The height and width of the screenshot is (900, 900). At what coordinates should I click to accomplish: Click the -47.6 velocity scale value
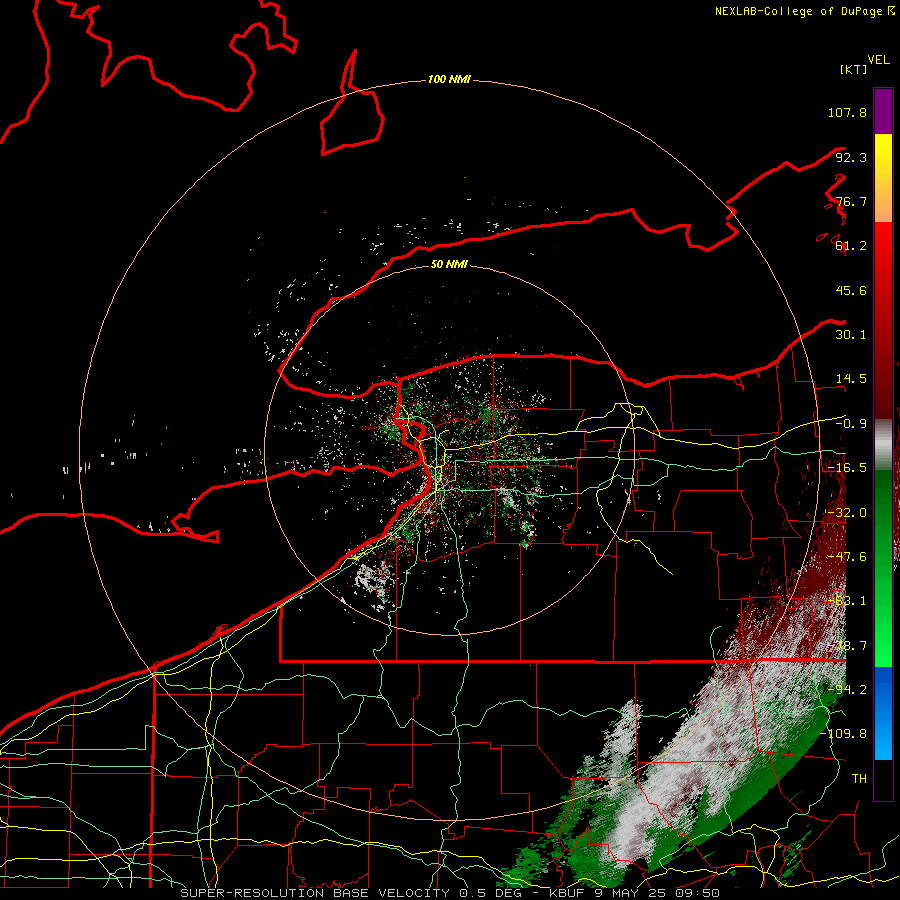[x=847, y=557]
